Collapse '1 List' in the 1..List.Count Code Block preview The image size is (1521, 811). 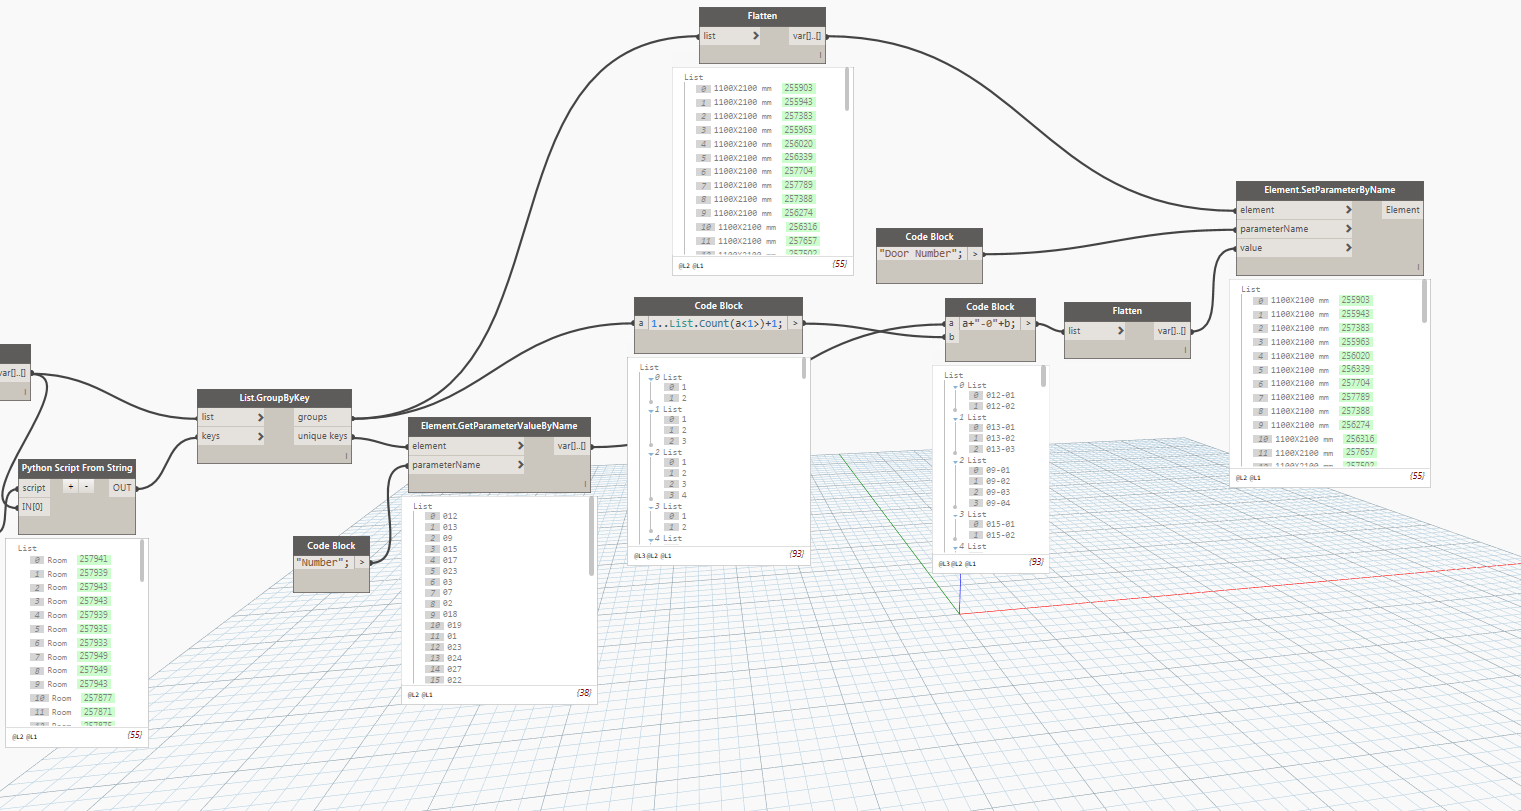(651, 410)
